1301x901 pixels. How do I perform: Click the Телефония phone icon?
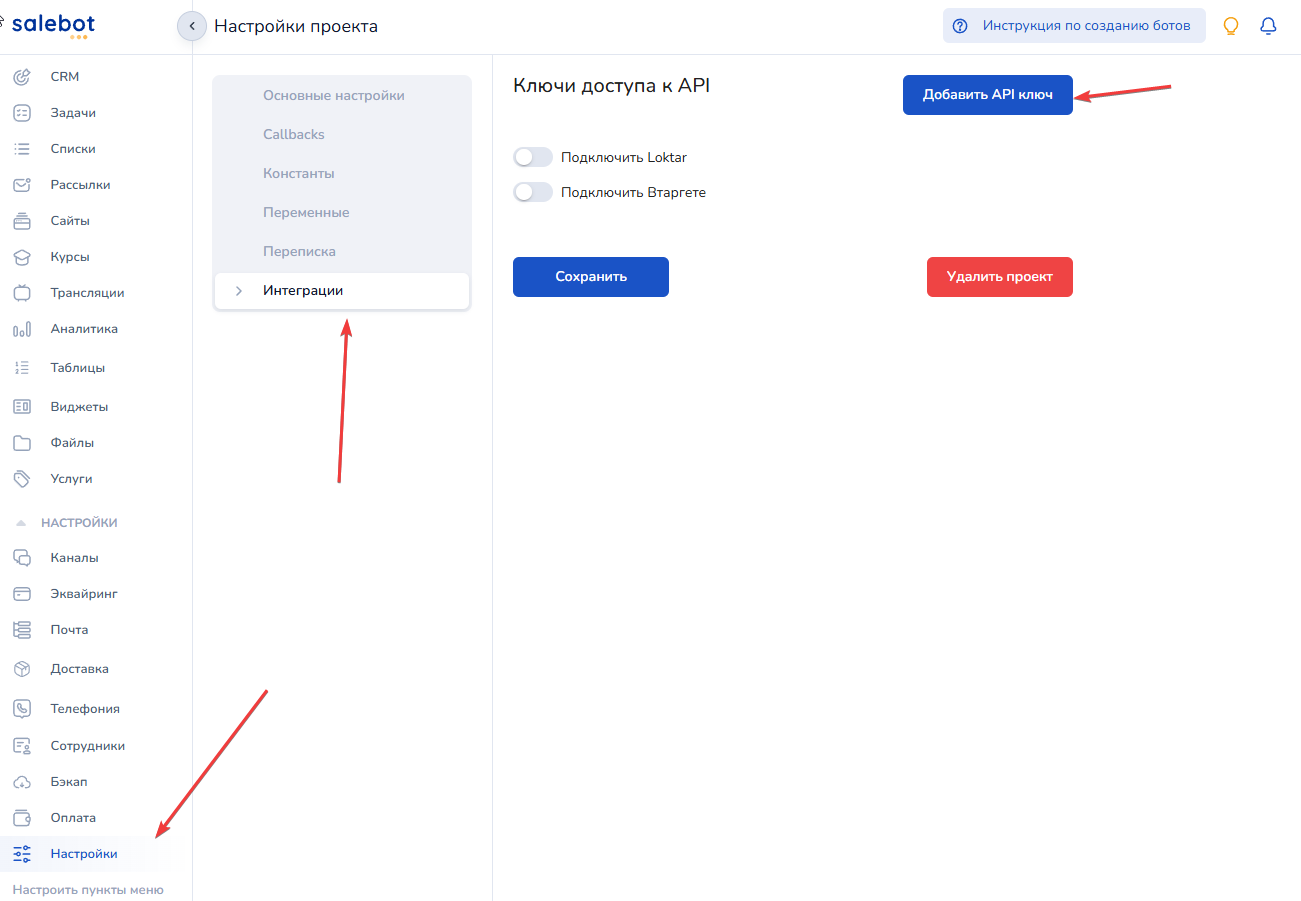(21, 708)
